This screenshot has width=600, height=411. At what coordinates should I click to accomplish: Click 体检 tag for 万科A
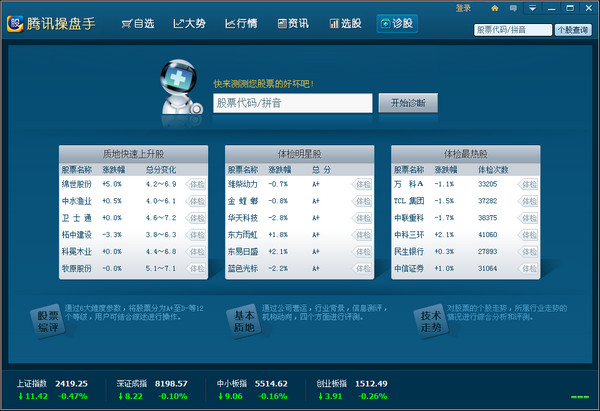(528, 184)
